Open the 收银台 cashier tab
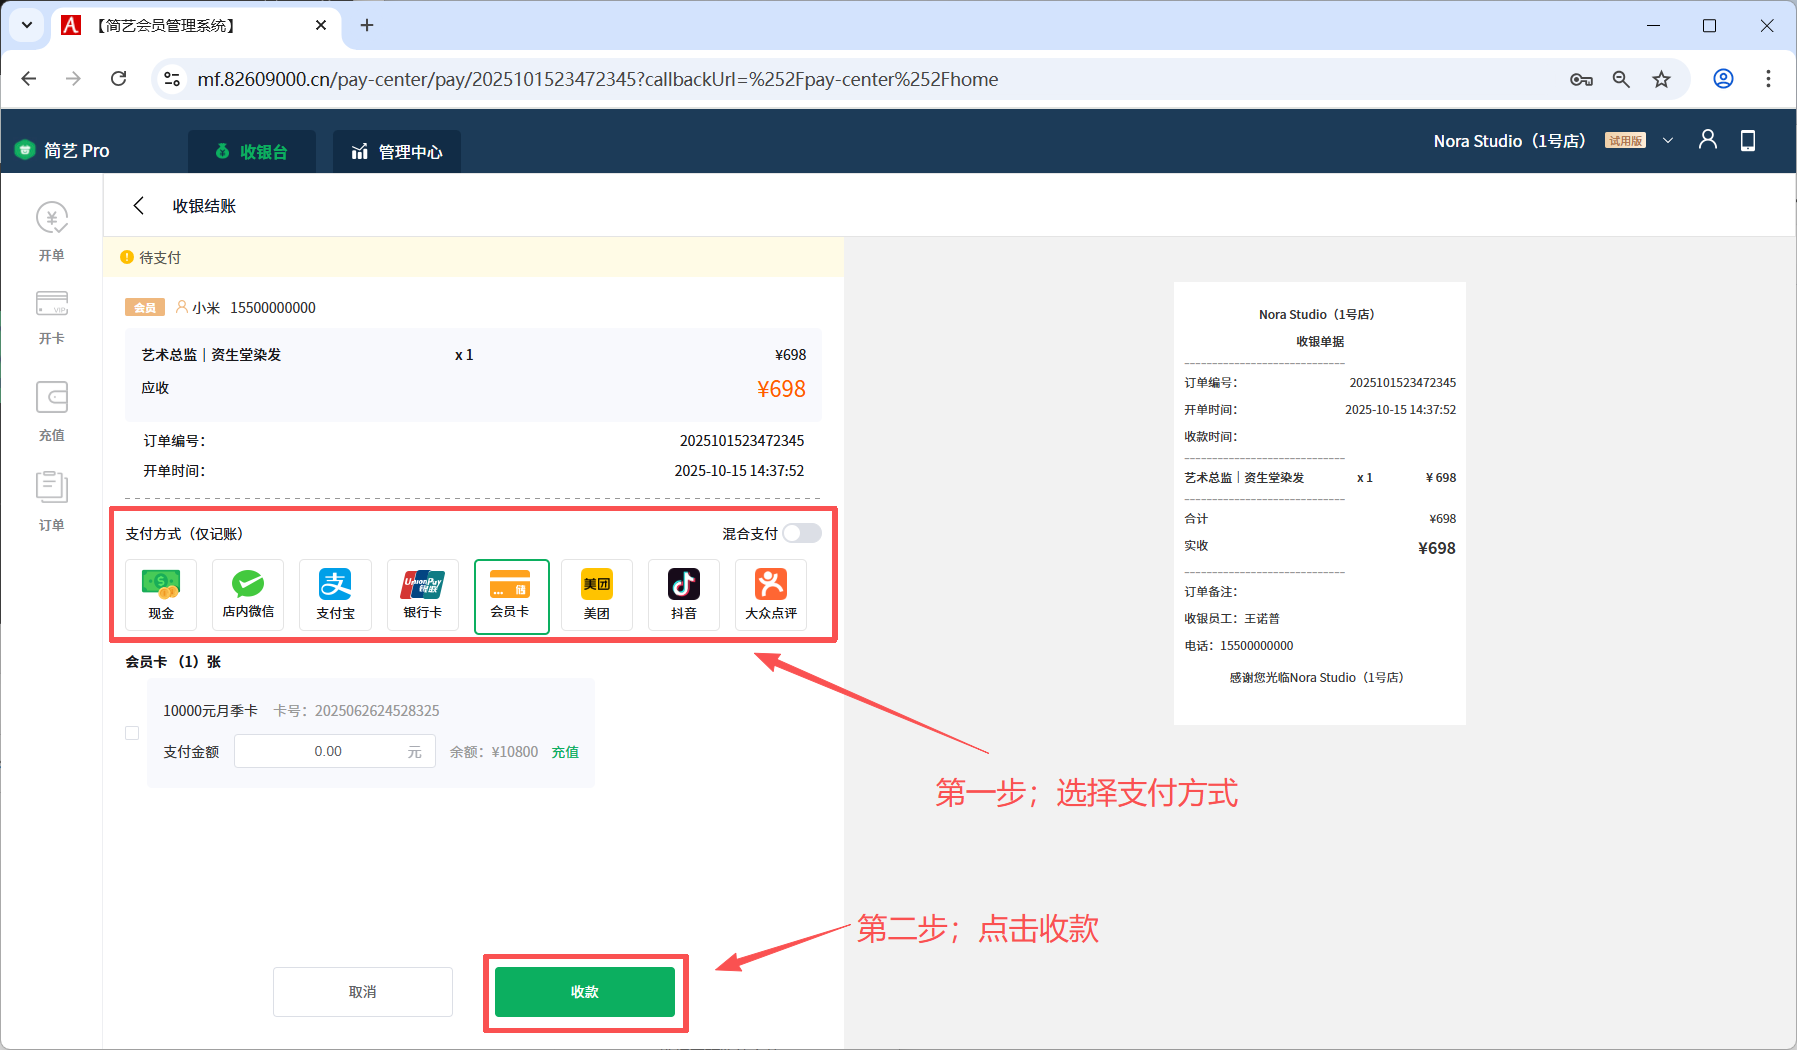The width and height of the screenshot is (1797, 1050). (x=252, y=152)
